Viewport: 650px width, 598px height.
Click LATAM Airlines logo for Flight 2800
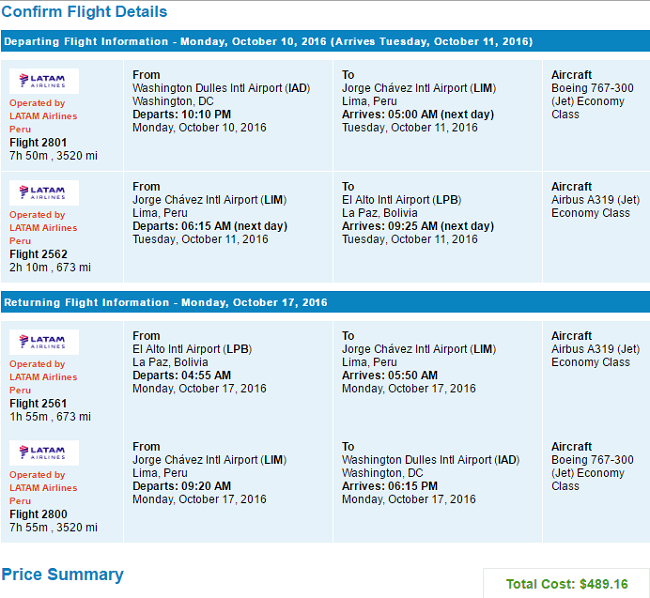44,453
